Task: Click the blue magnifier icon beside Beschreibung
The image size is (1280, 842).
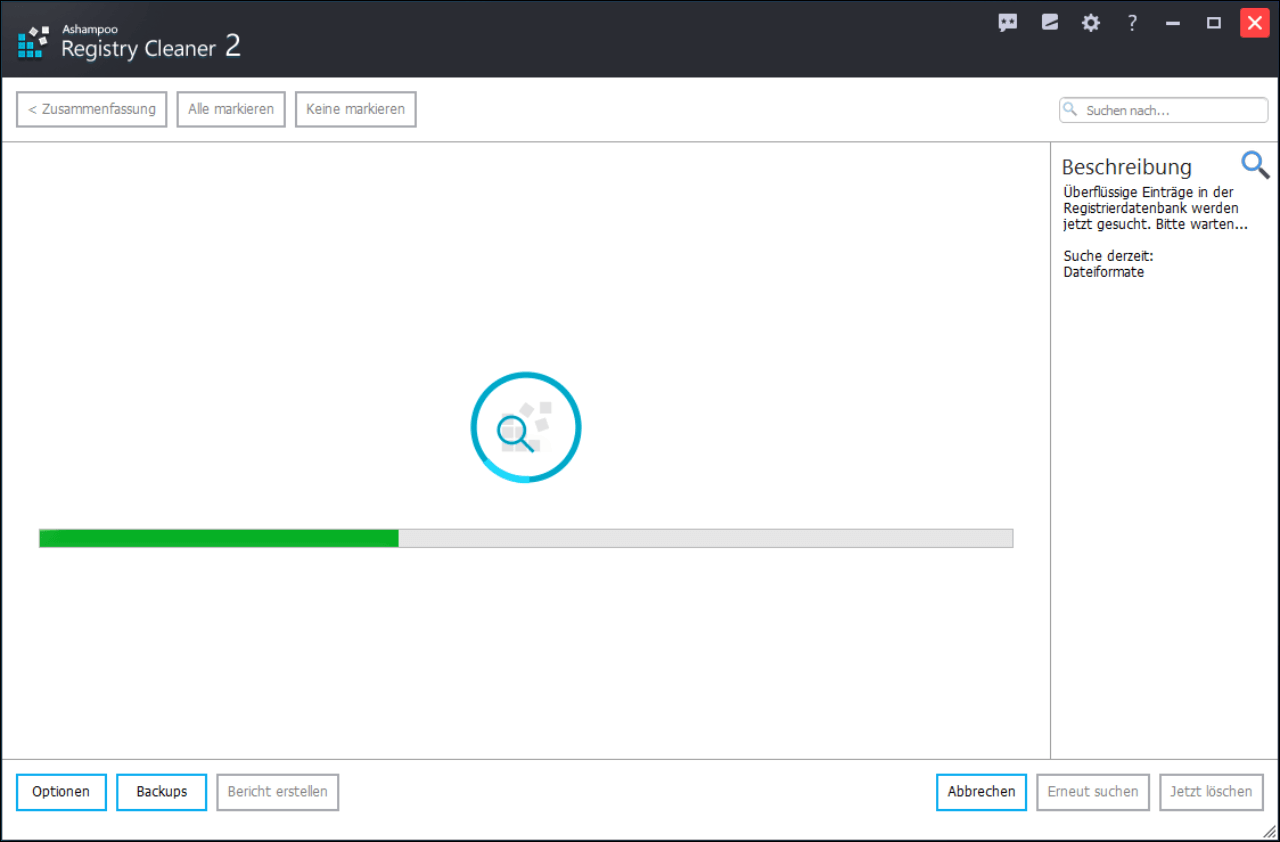Action: (x=1255, y=165)
